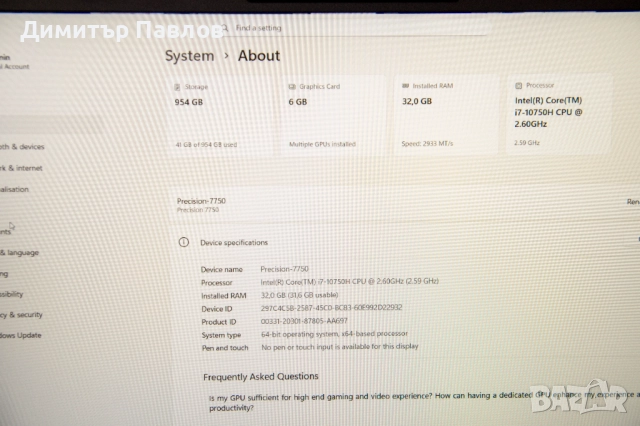
Task: Open the security sidebar item
Action: click(x=21, y=315)
